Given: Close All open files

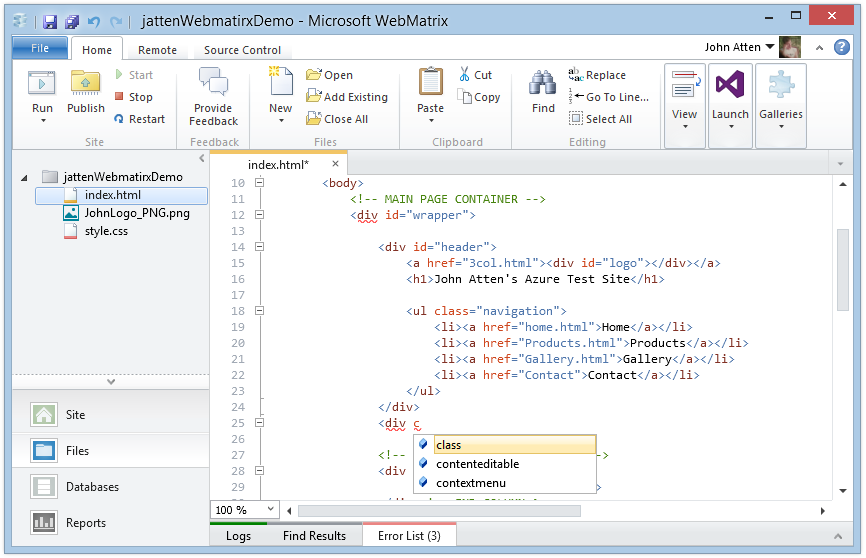Looking at the screenshot, I should click(x=337, y=119).
